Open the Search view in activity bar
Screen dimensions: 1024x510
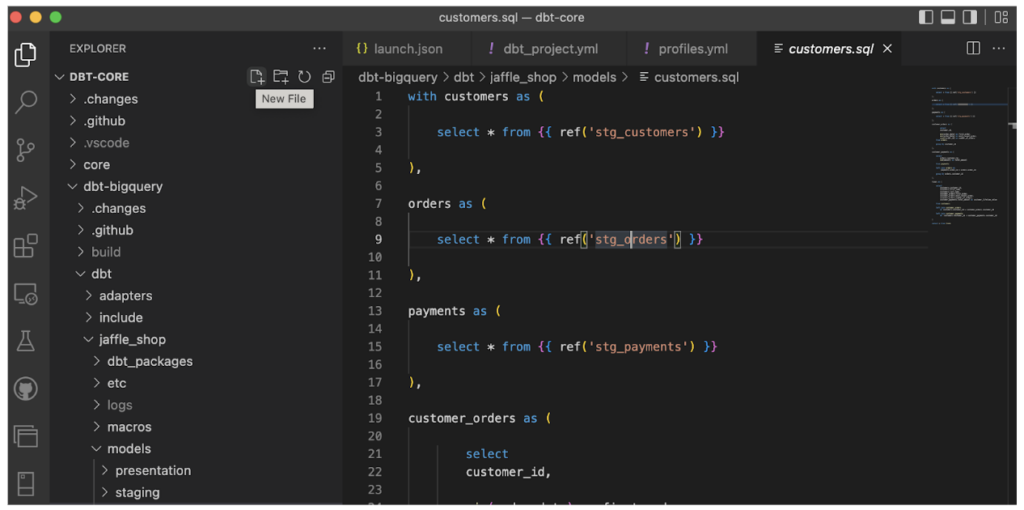[26, 102]
